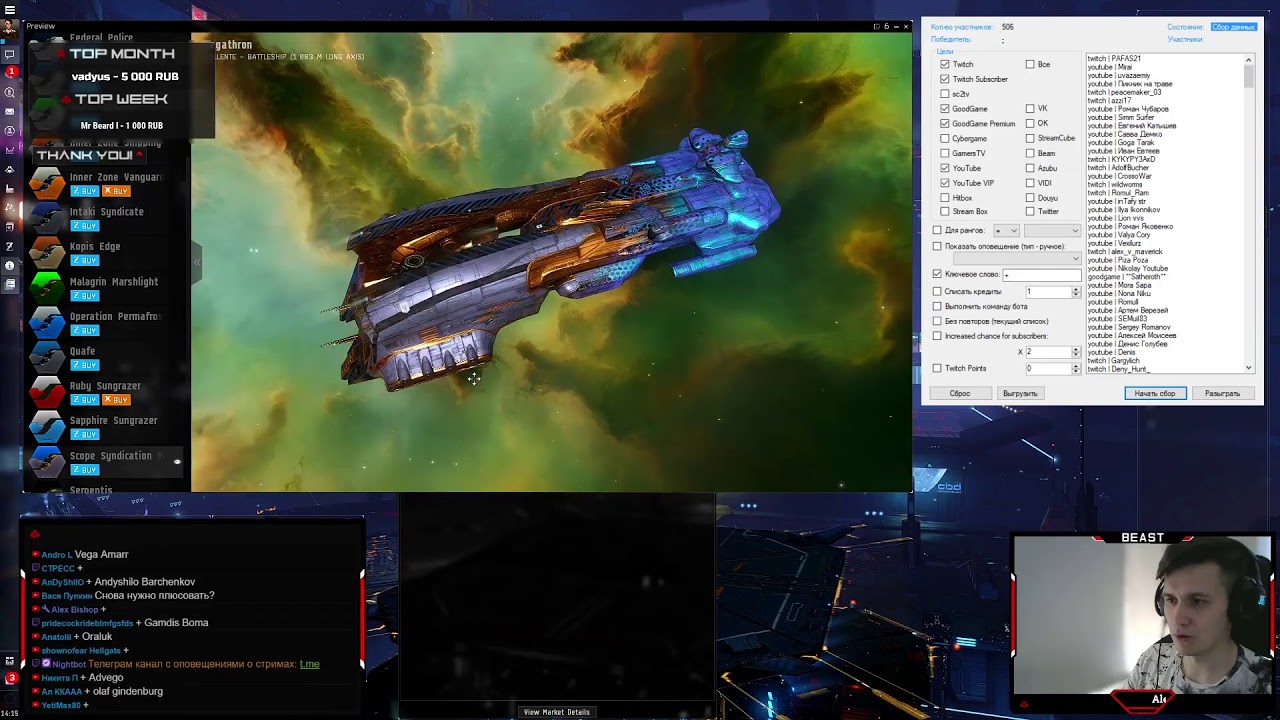Viewport: 1280px width, 720px height.
Task: Select the Kopis Edge skin icon
Action: pyautogui.click(x=47, y=253)
